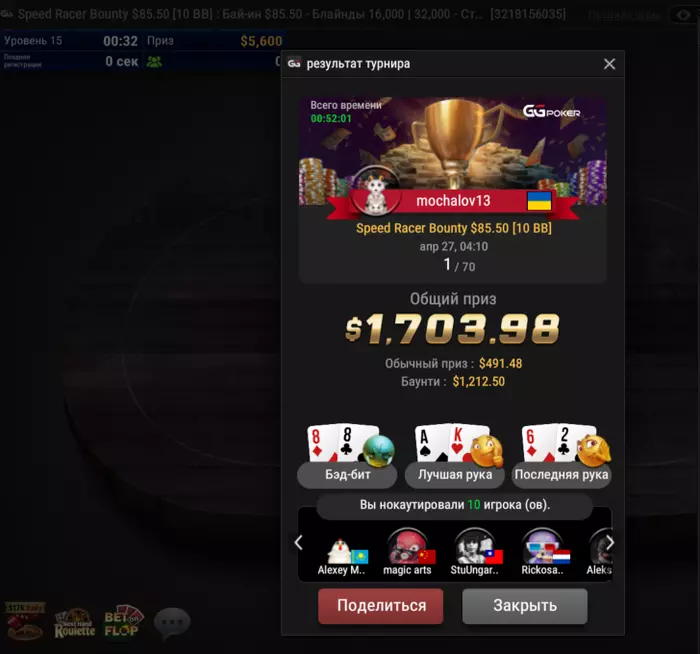
Task: Open the chat bubble icon
Action: coord(172,622)
